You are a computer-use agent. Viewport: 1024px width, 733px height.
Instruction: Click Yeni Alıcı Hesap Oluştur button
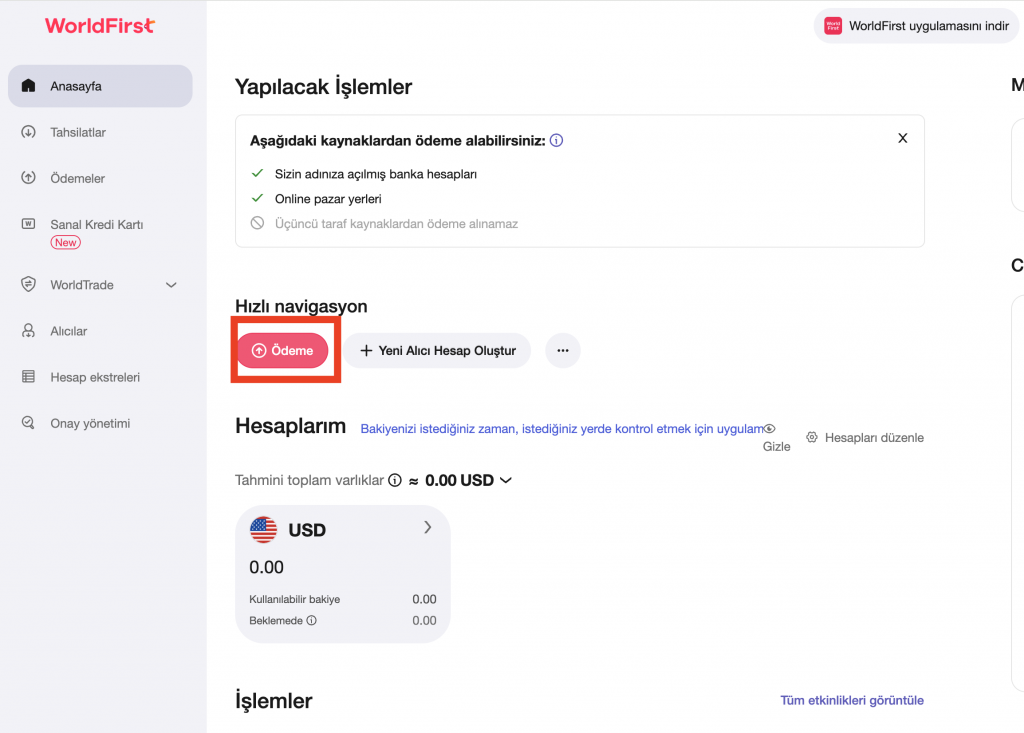click(438, 351)
